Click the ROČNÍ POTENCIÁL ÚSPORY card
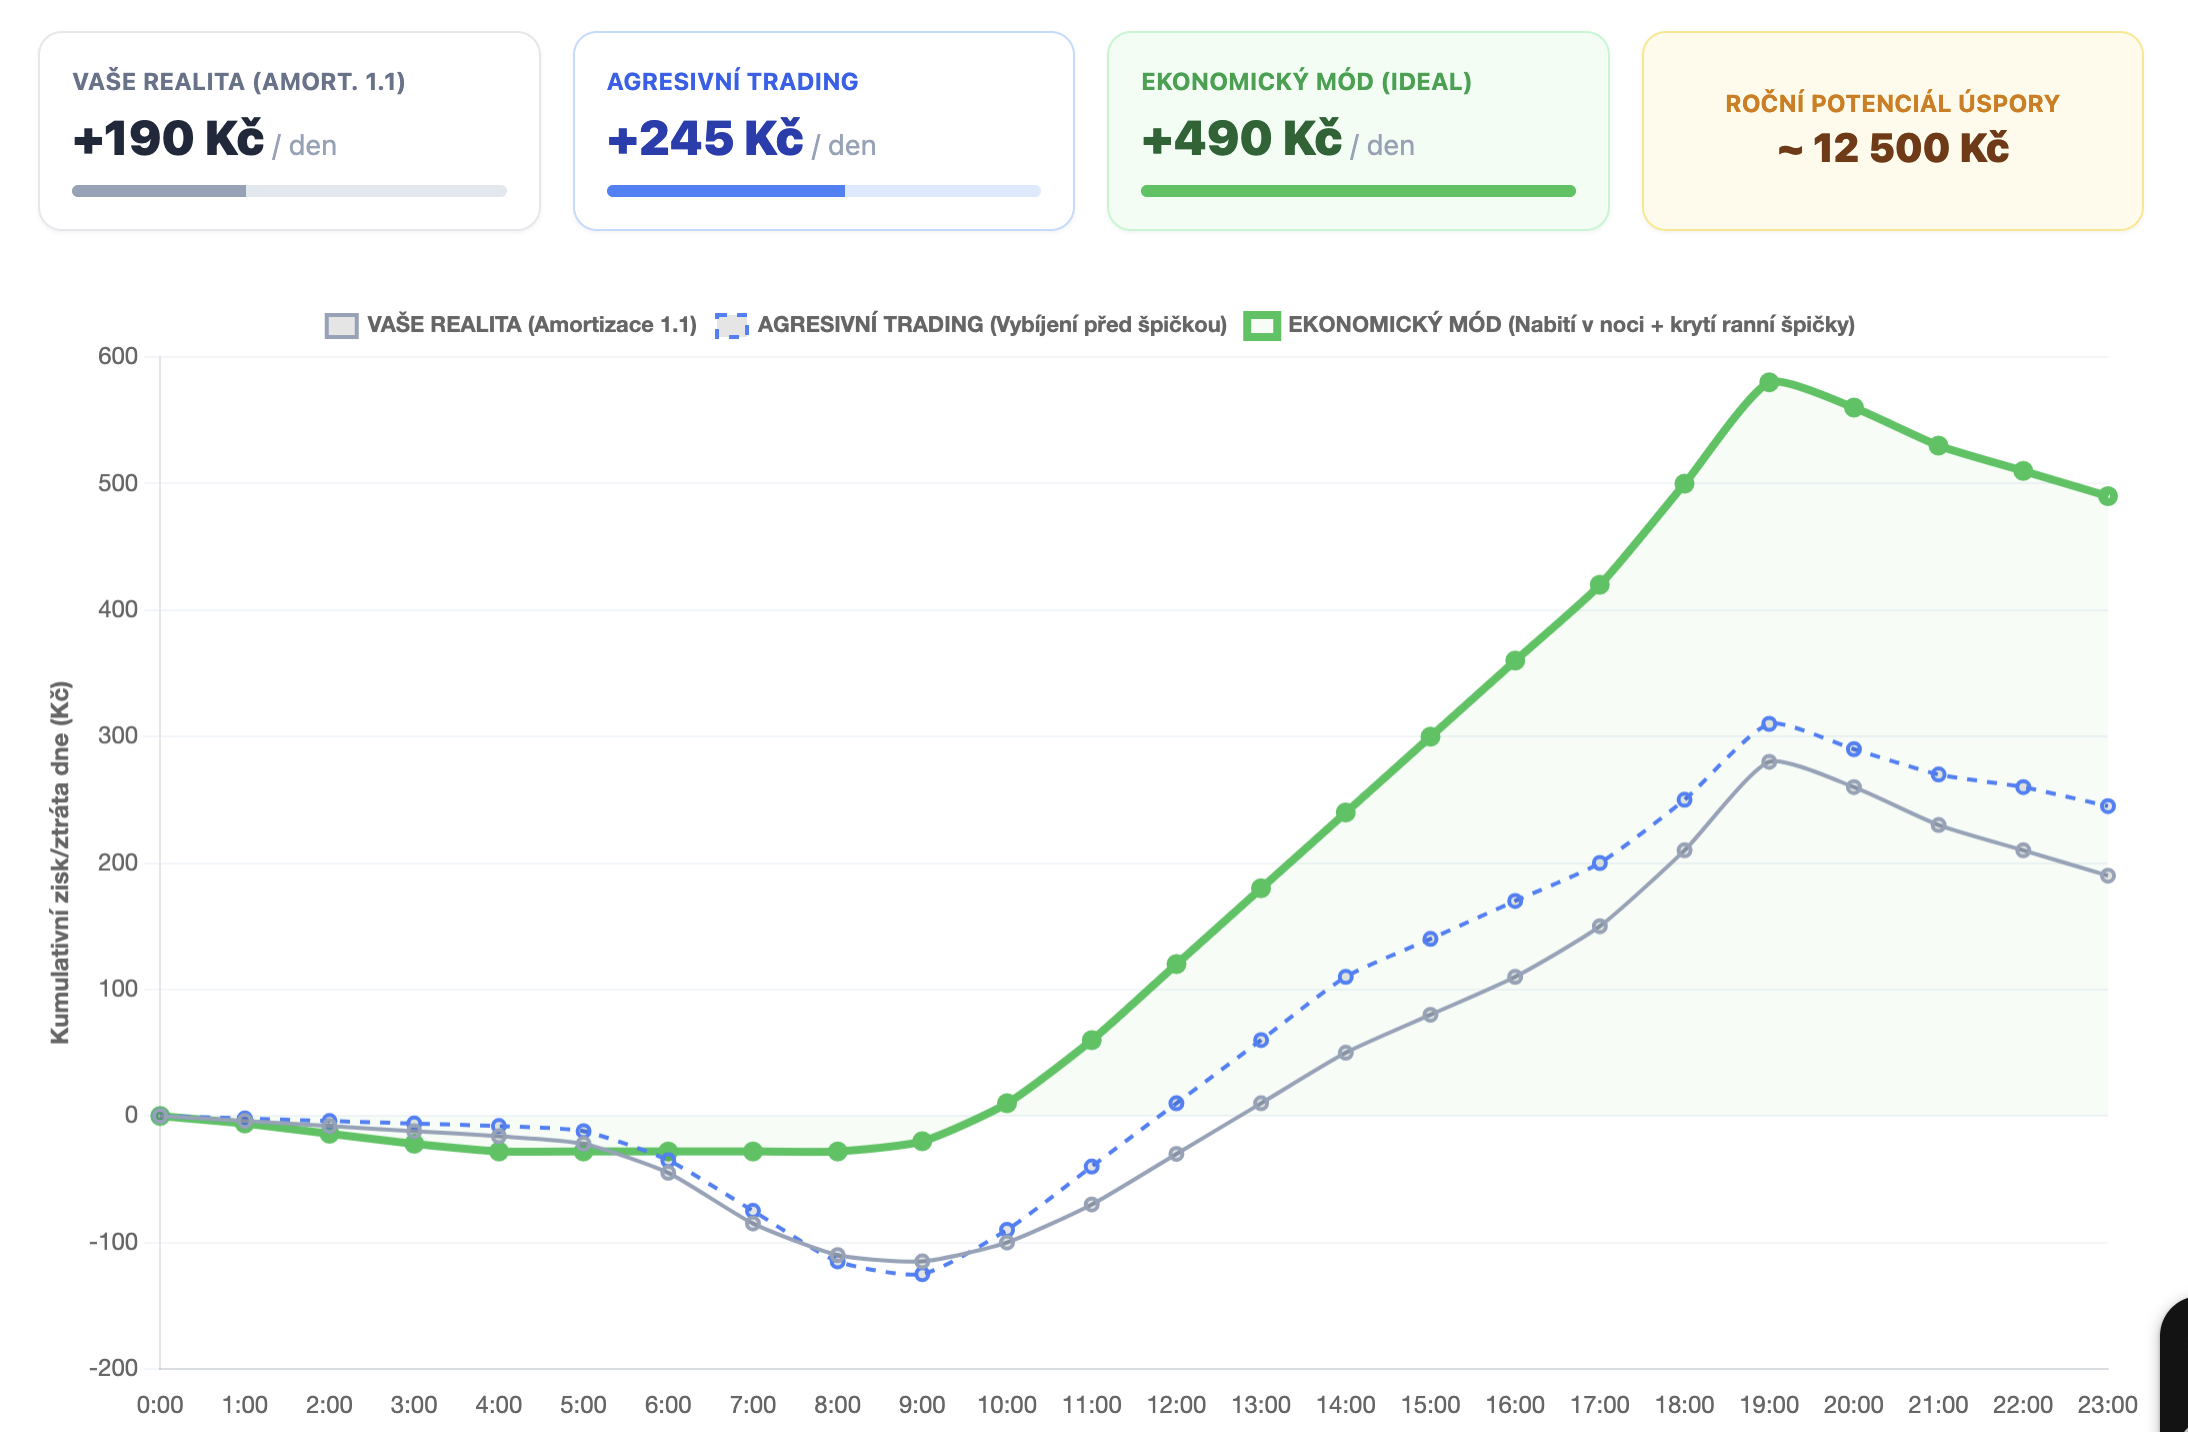 coord(1892,131)
